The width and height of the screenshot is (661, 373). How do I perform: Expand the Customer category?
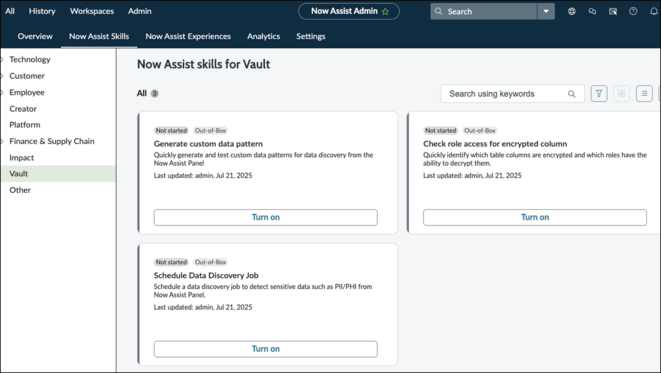coord(2,76)
